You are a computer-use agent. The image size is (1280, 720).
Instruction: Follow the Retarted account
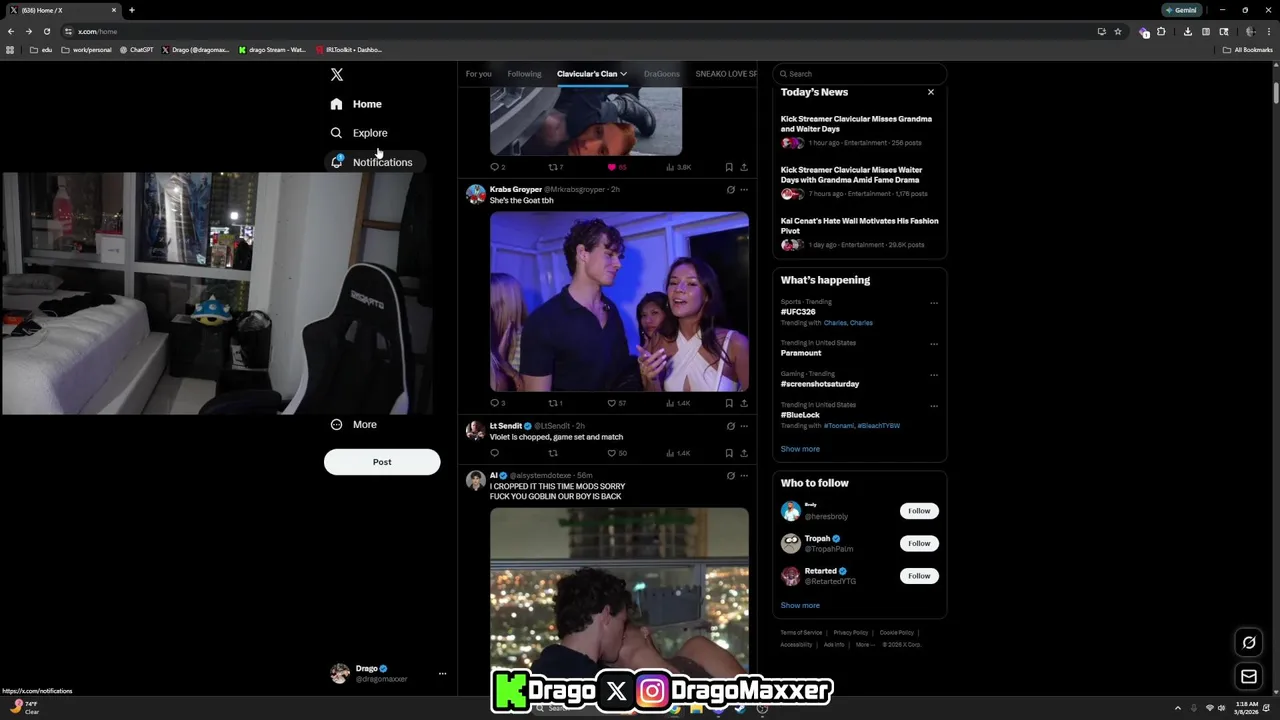(919, 576)
